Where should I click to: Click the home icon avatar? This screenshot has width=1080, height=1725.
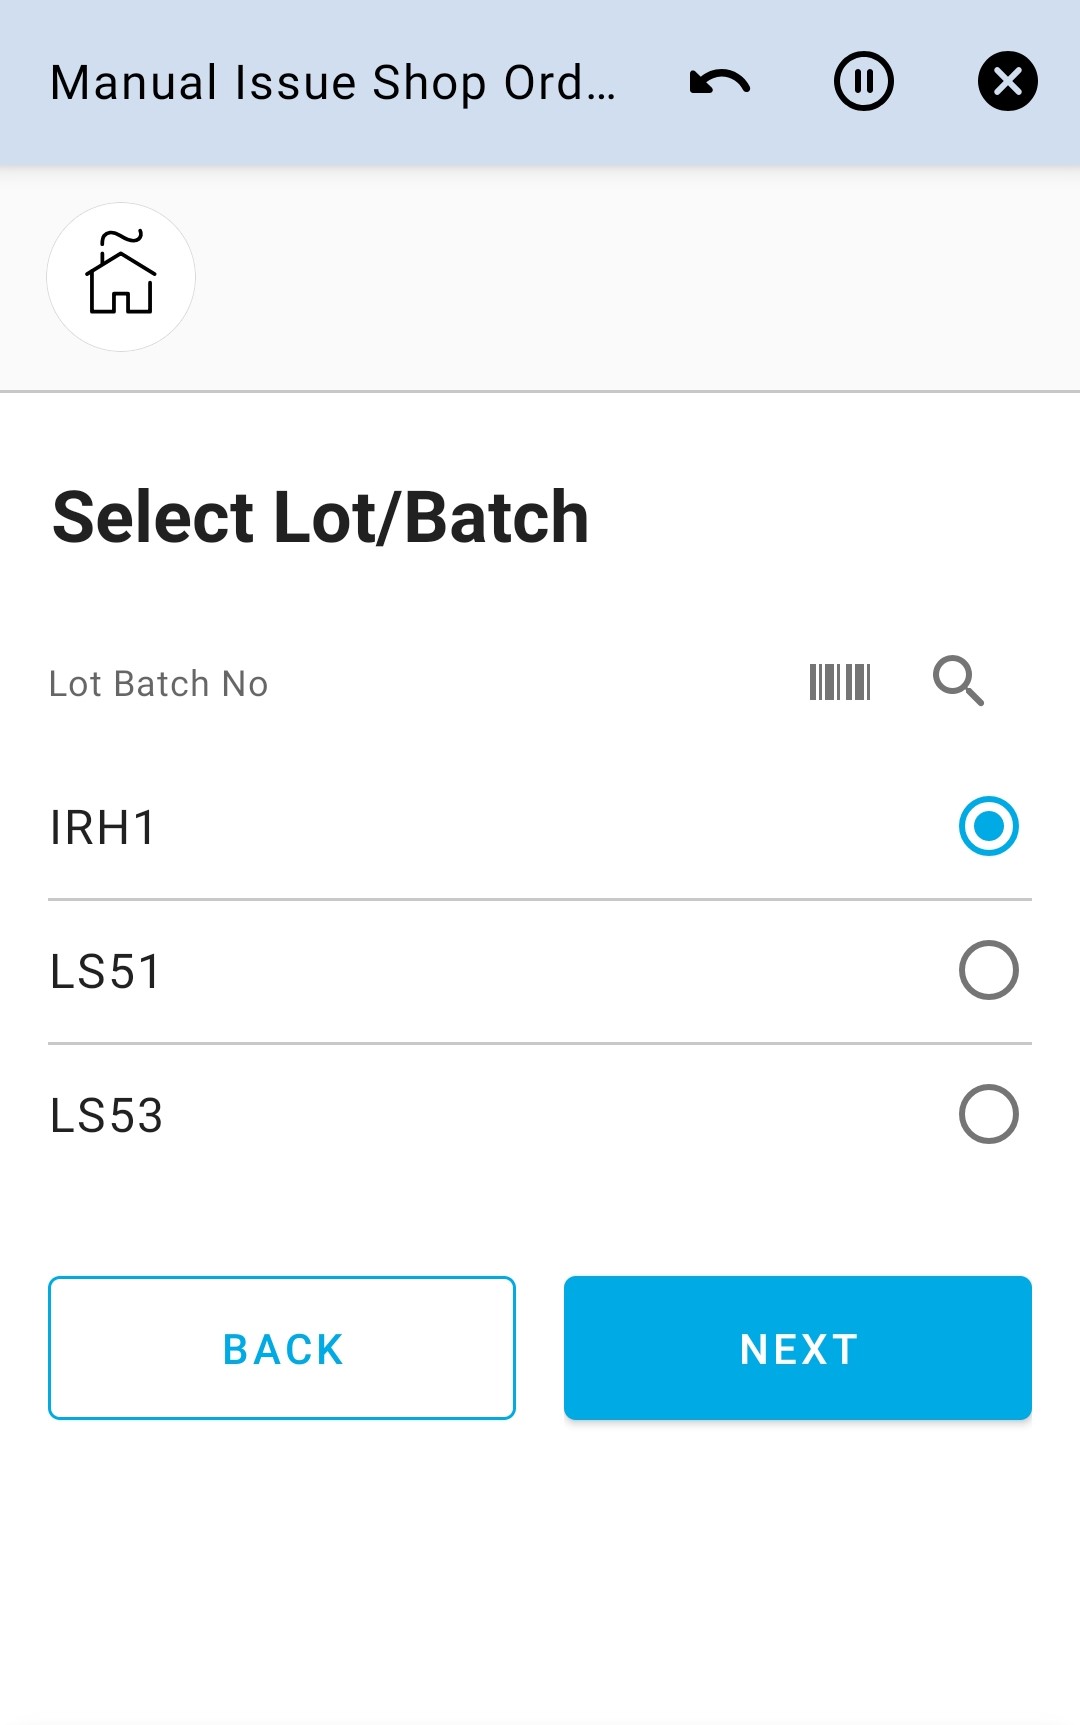click(x=120, y=277)
